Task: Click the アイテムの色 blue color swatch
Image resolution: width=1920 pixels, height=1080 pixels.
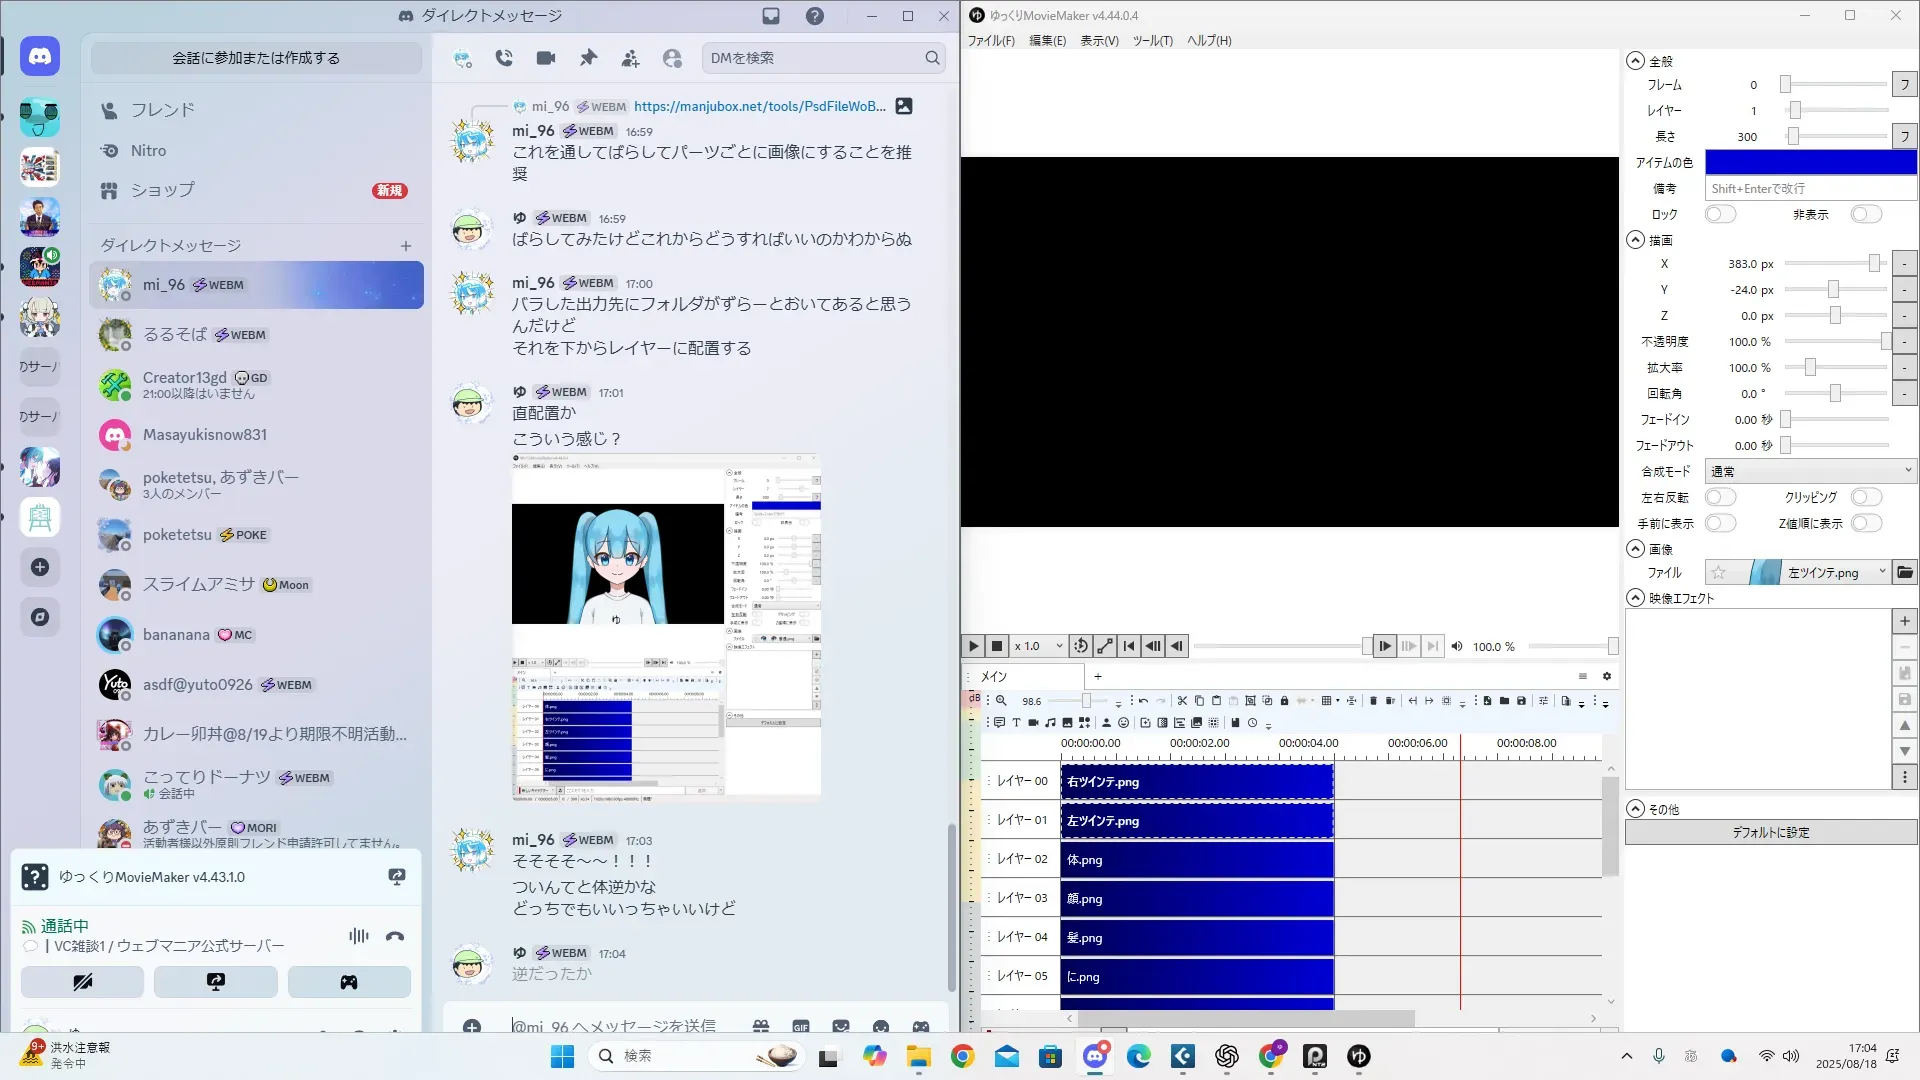Action: coord(1810,162)
